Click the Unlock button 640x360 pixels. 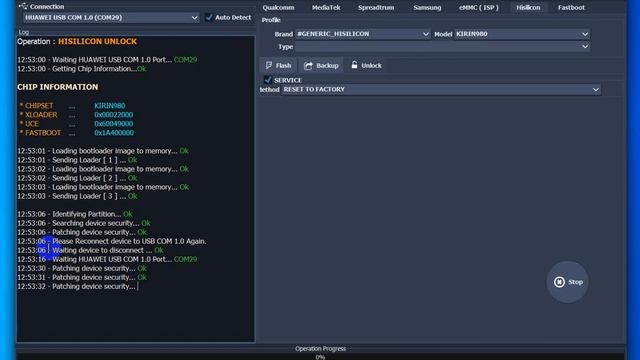point(367,65)
